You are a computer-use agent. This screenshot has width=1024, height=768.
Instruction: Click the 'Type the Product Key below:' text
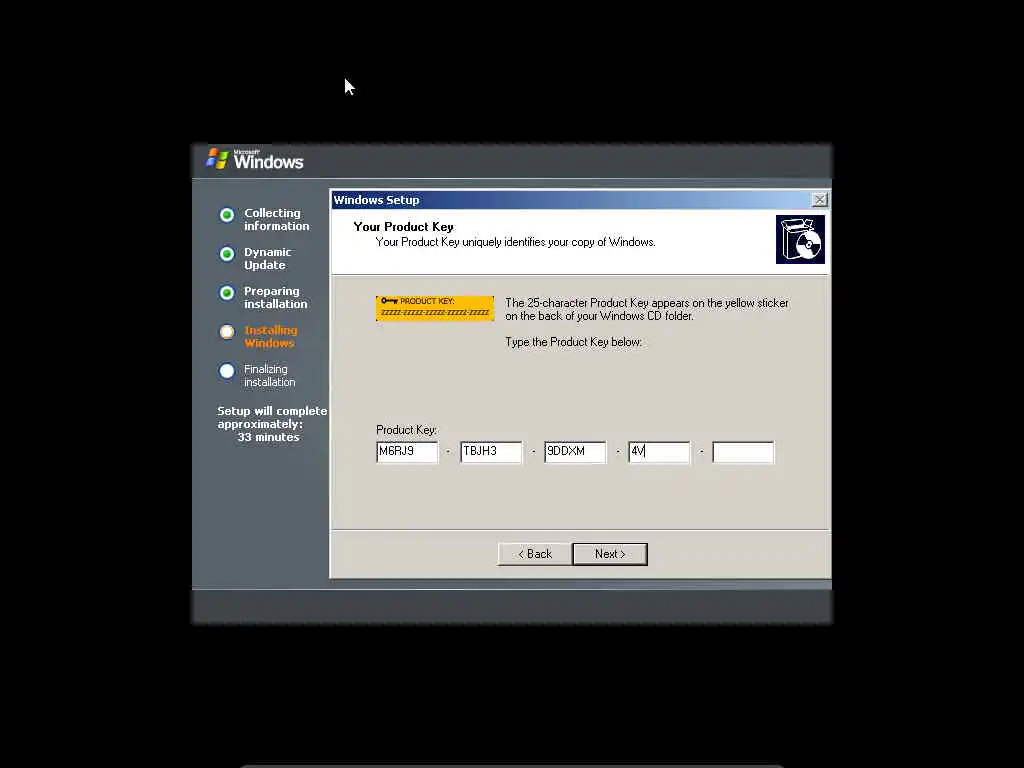pyautogui.click(x=573, y=342)
